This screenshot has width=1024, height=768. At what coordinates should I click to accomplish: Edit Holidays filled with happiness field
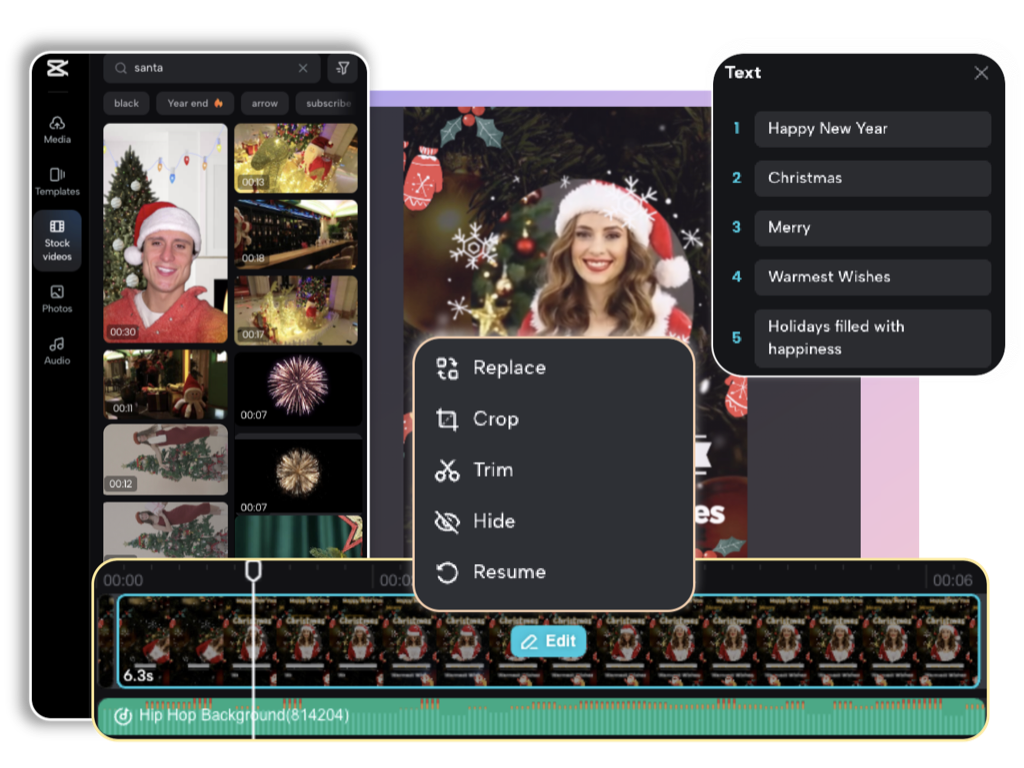(x=872, y=338)
